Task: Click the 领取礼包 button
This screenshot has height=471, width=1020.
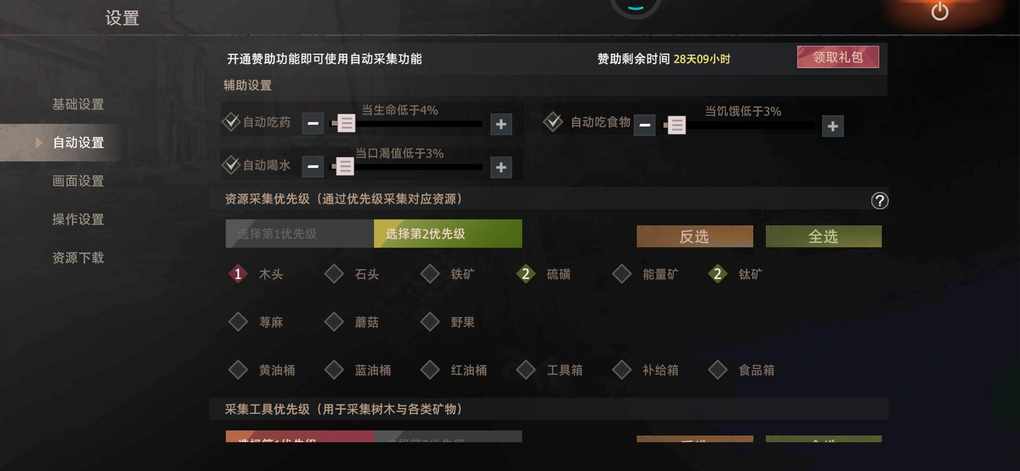Action: pos(838,57)
